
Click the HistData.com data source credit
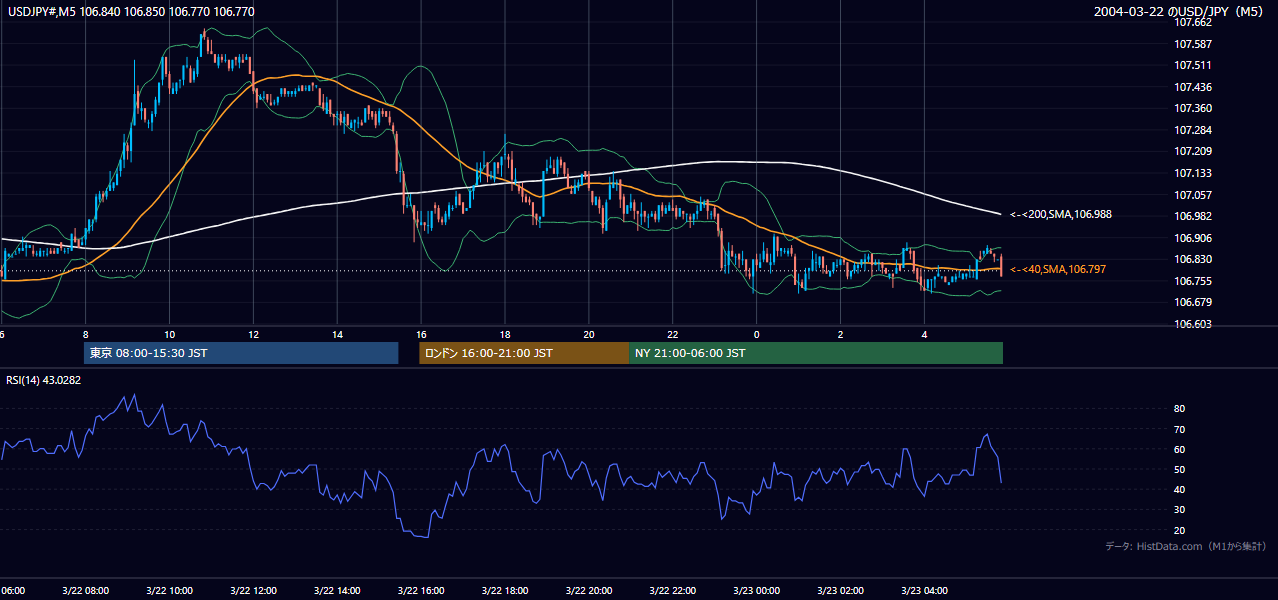pyautogui.click(x=1186, y=546)
